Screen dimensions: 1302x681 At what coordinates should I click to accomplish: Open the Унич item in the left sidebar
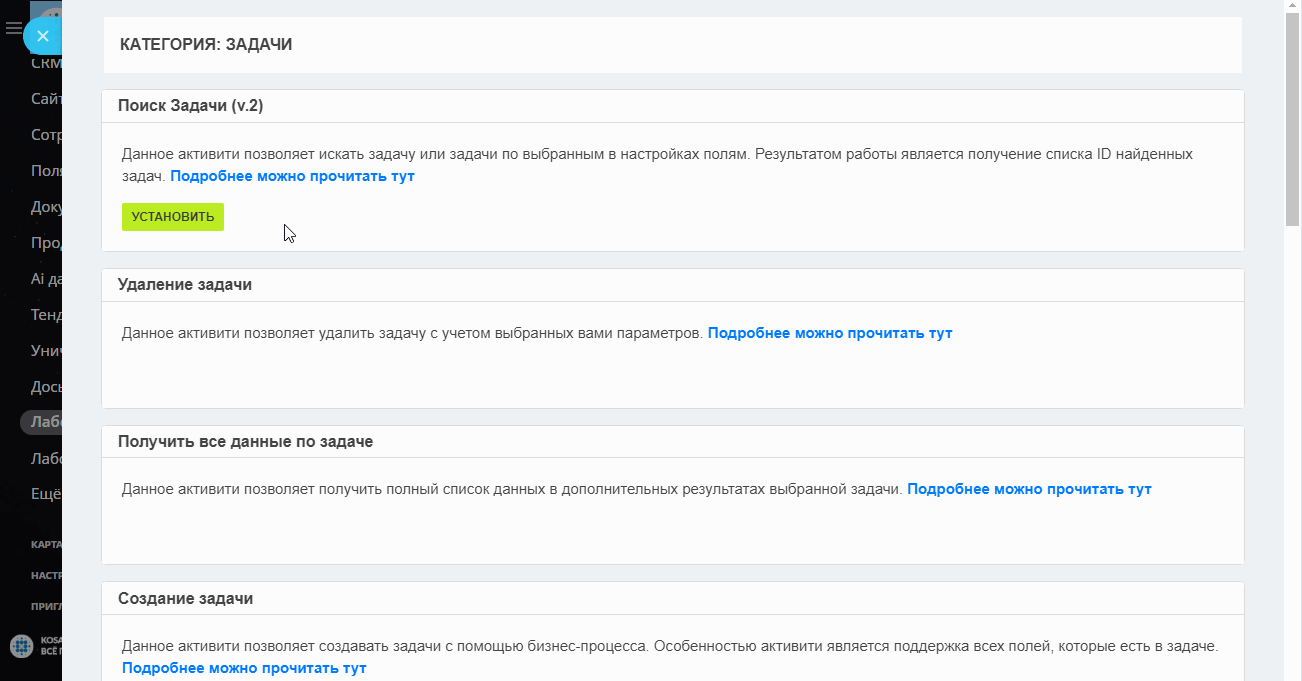coord(46,351)
